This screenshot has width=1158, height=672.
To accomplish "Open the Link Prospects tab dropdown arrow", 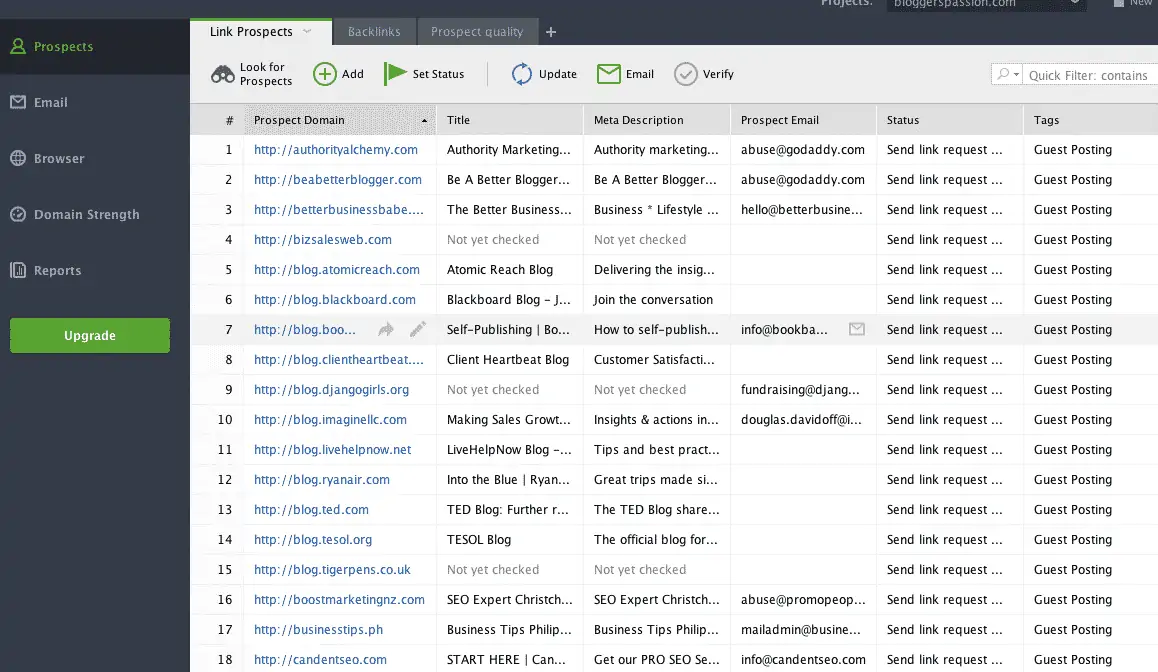I will point(308,32).
